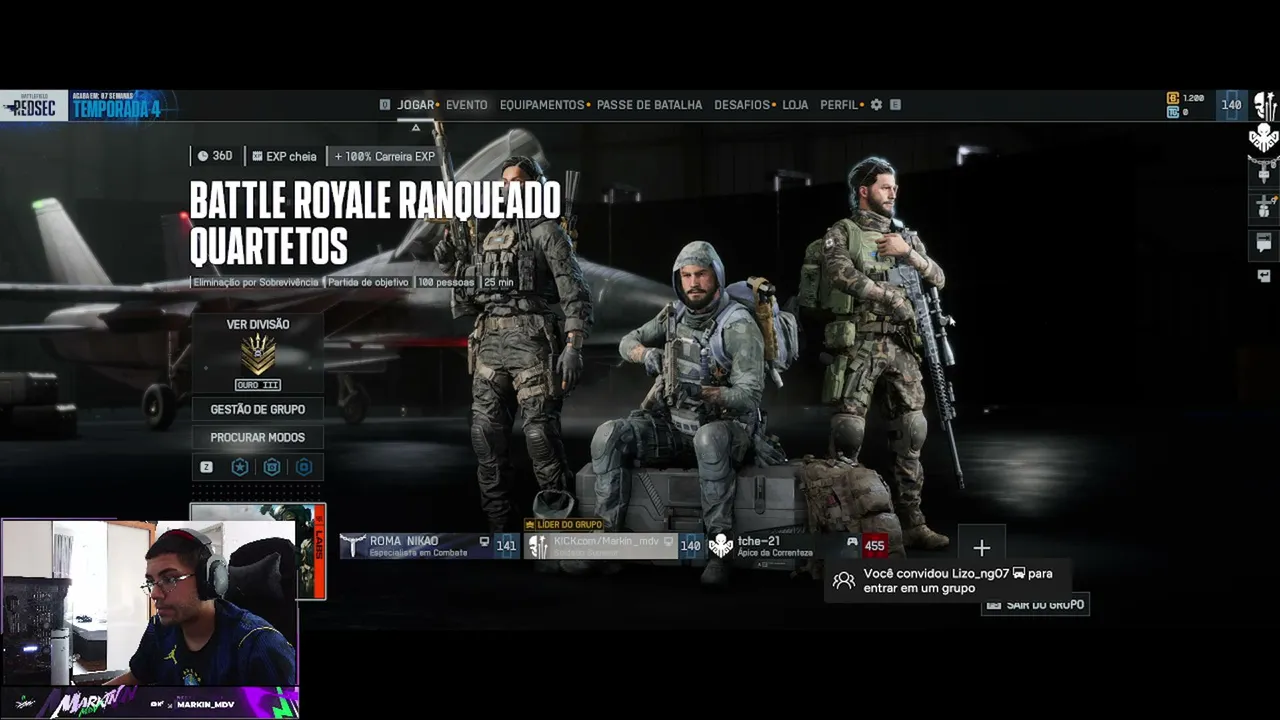Select KICK.com/Markin_mdv squad leader card

click(614, 546)
